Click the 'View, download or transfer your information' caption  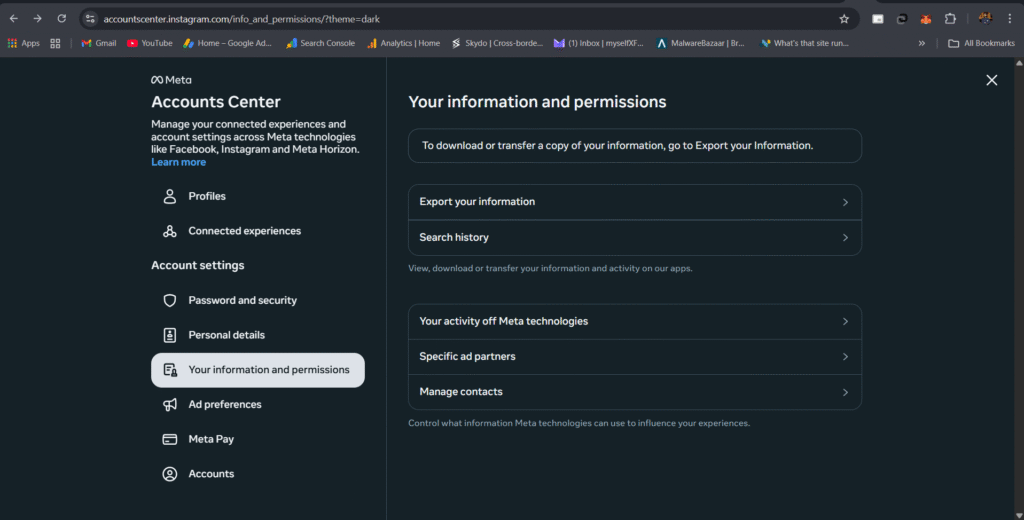550,268
